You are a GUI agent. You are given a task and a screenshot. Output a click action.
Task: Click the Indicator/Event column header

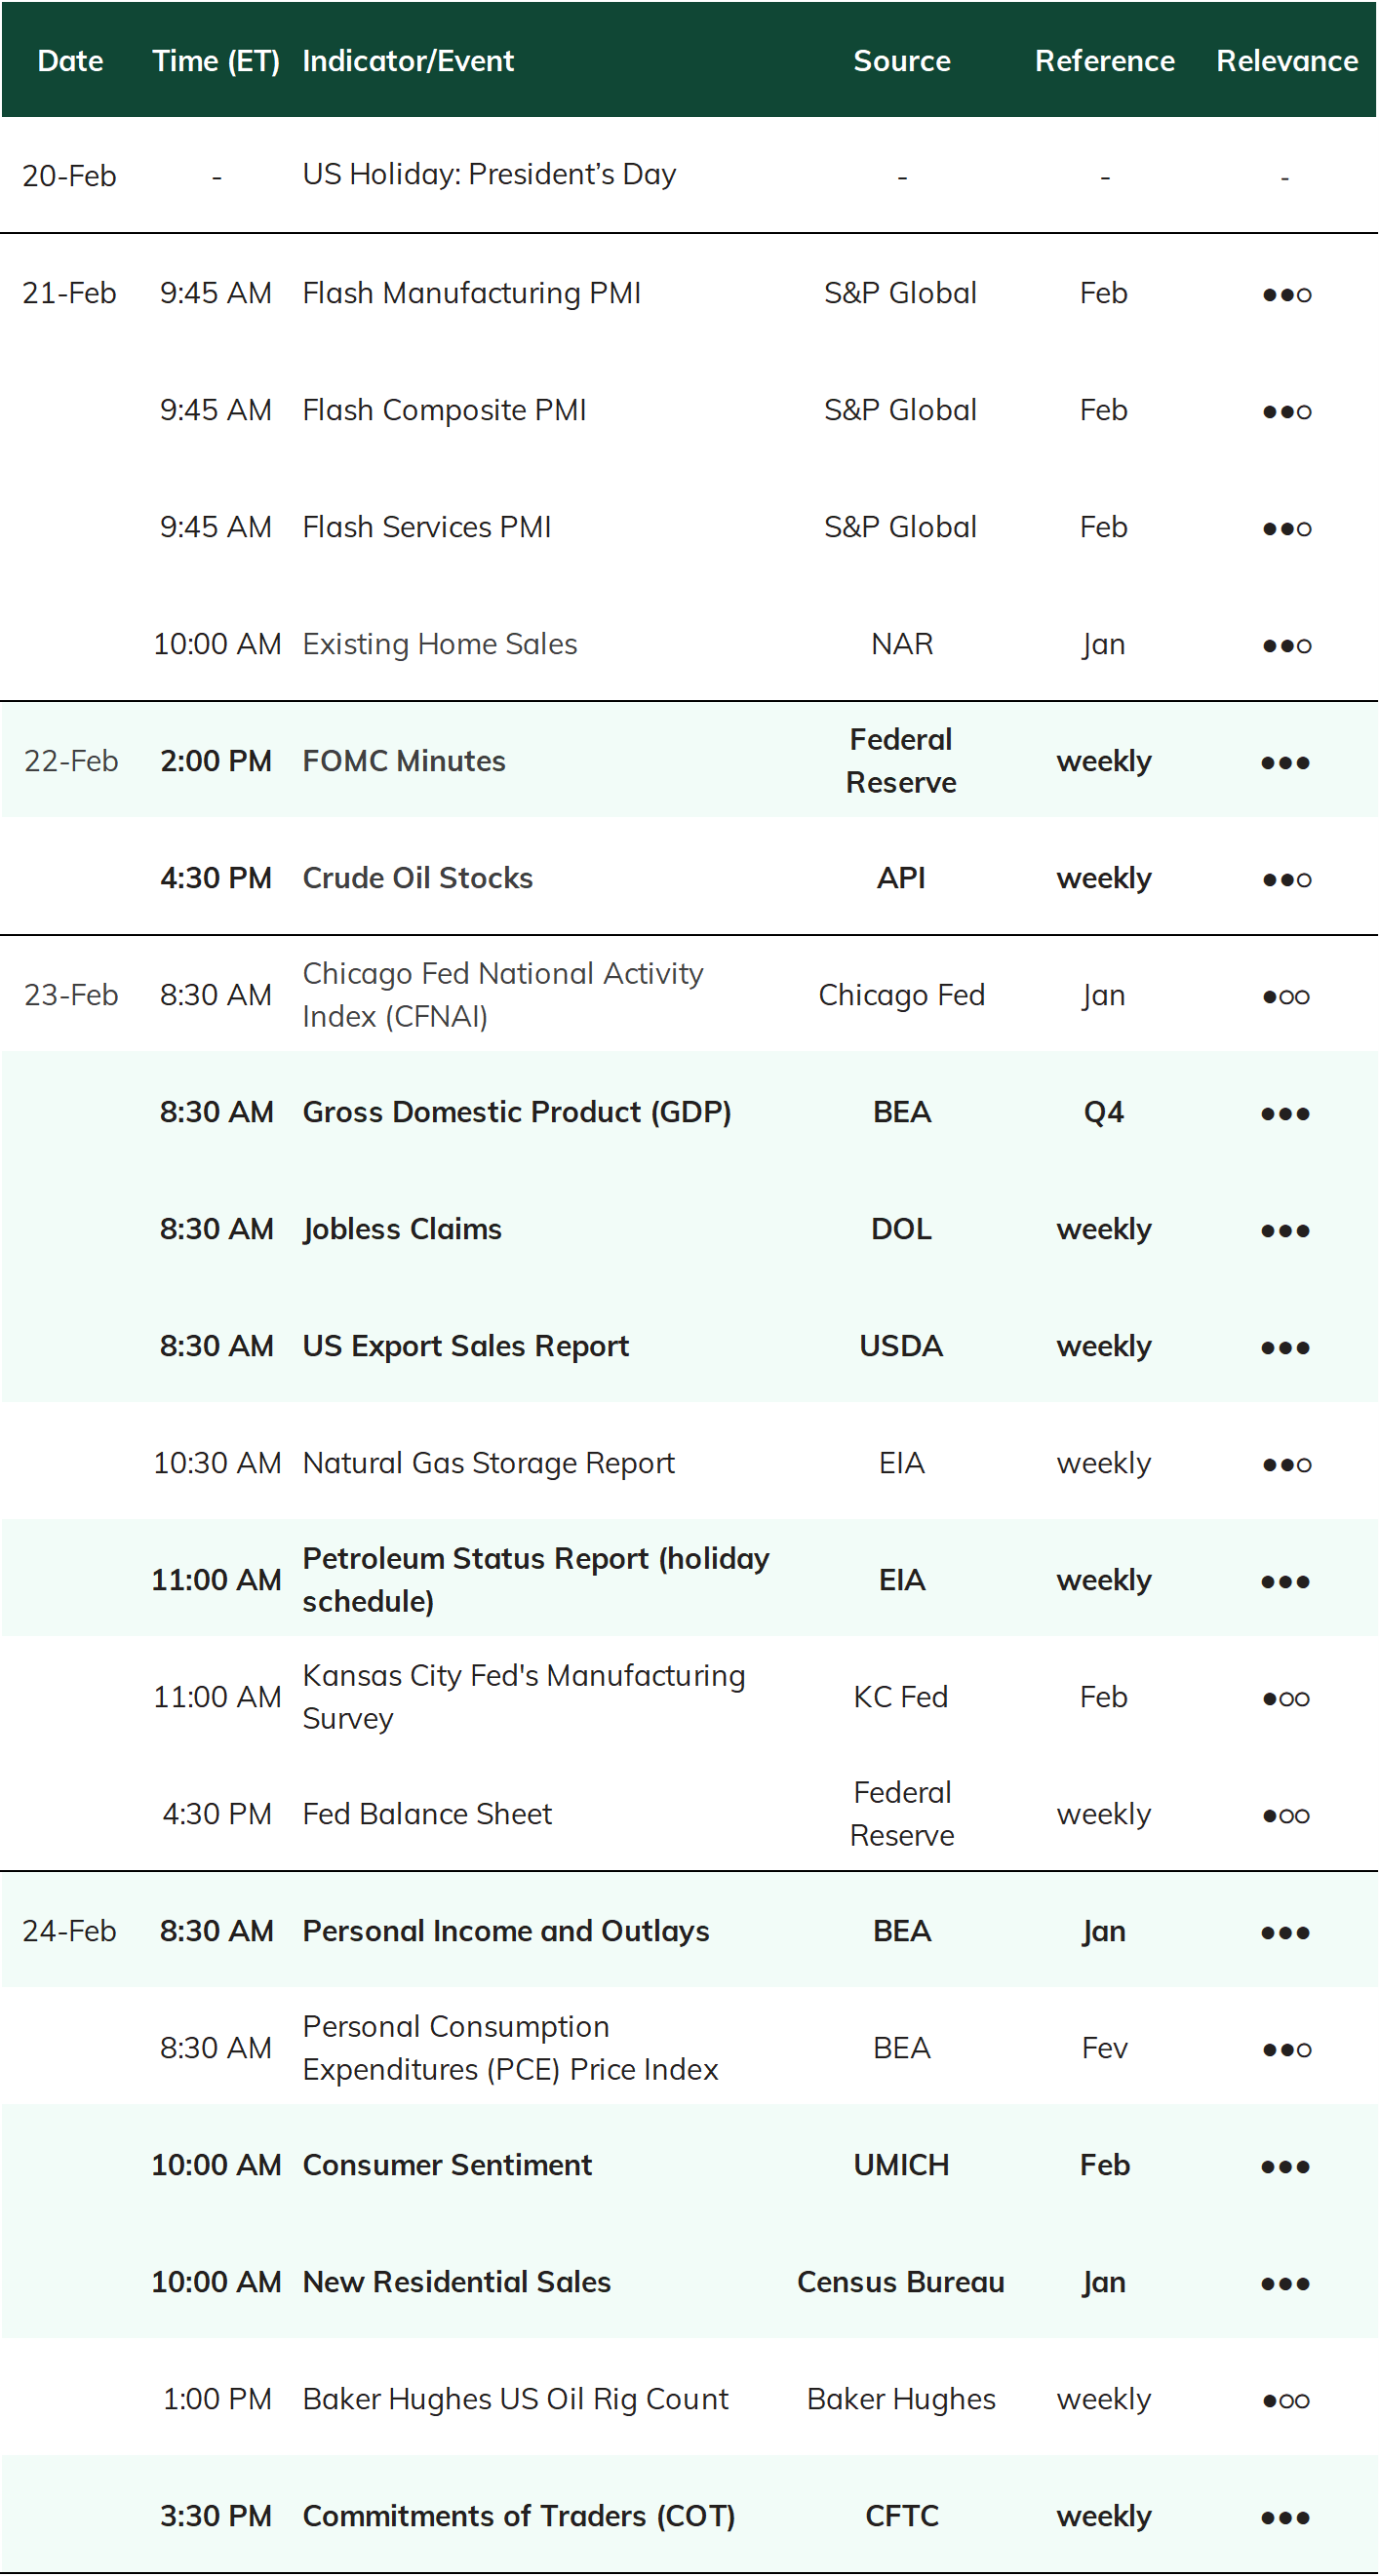[x=408, y=61]
